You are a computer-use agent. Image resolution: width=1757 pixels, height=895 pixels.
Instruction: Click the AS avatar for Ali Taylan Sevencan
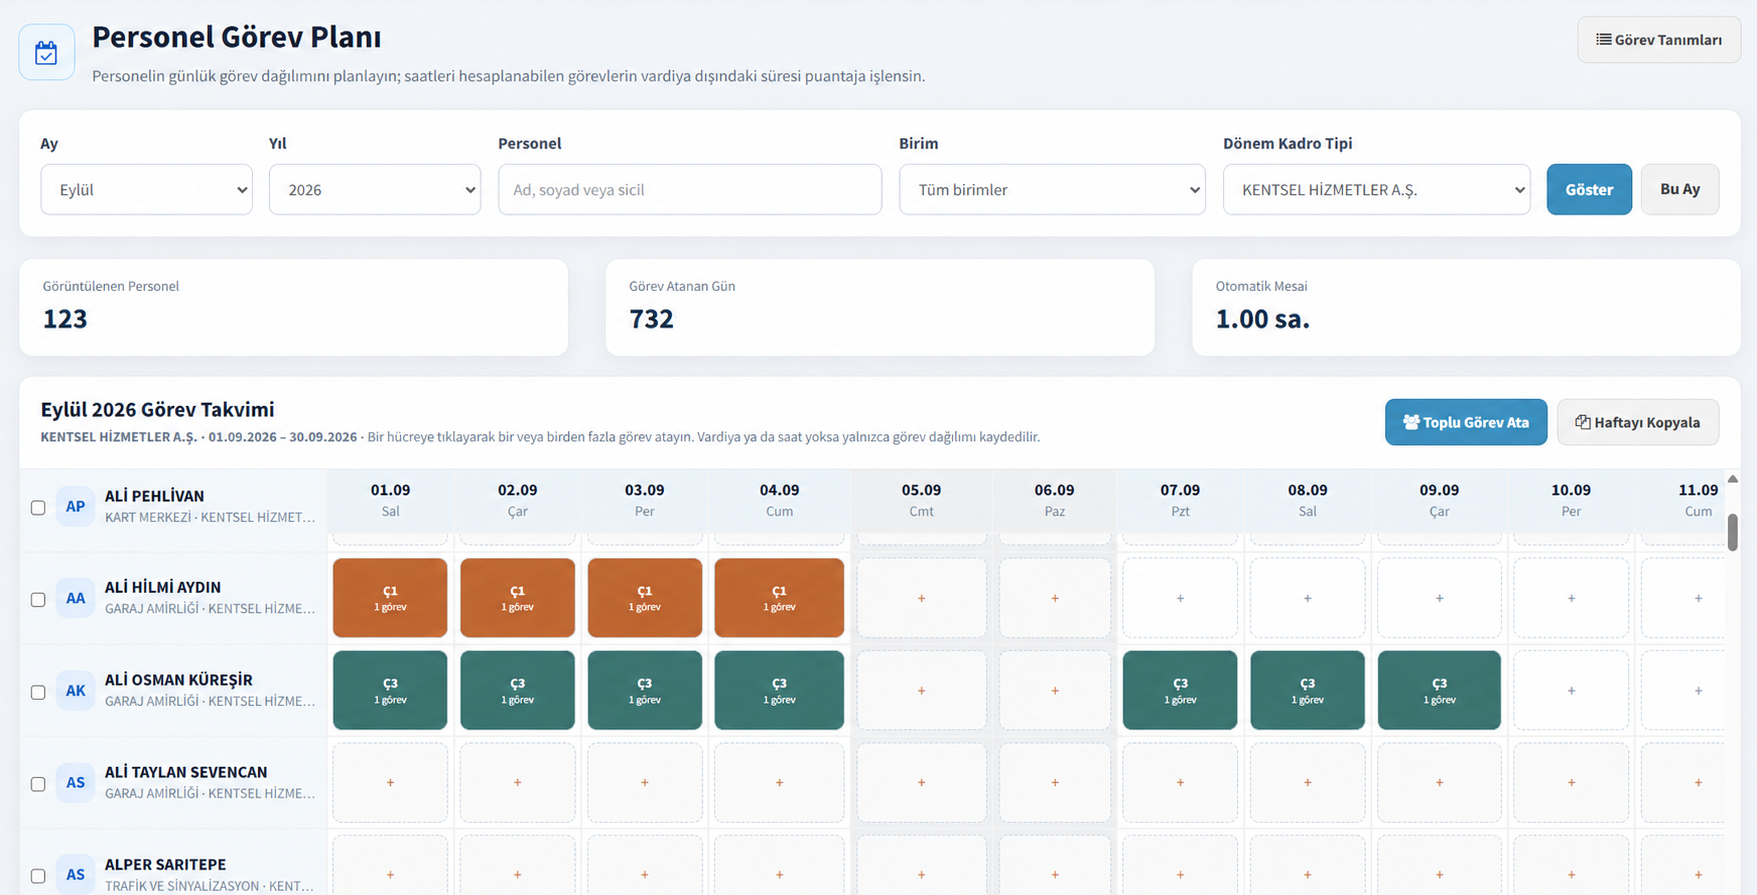(75, 782)
